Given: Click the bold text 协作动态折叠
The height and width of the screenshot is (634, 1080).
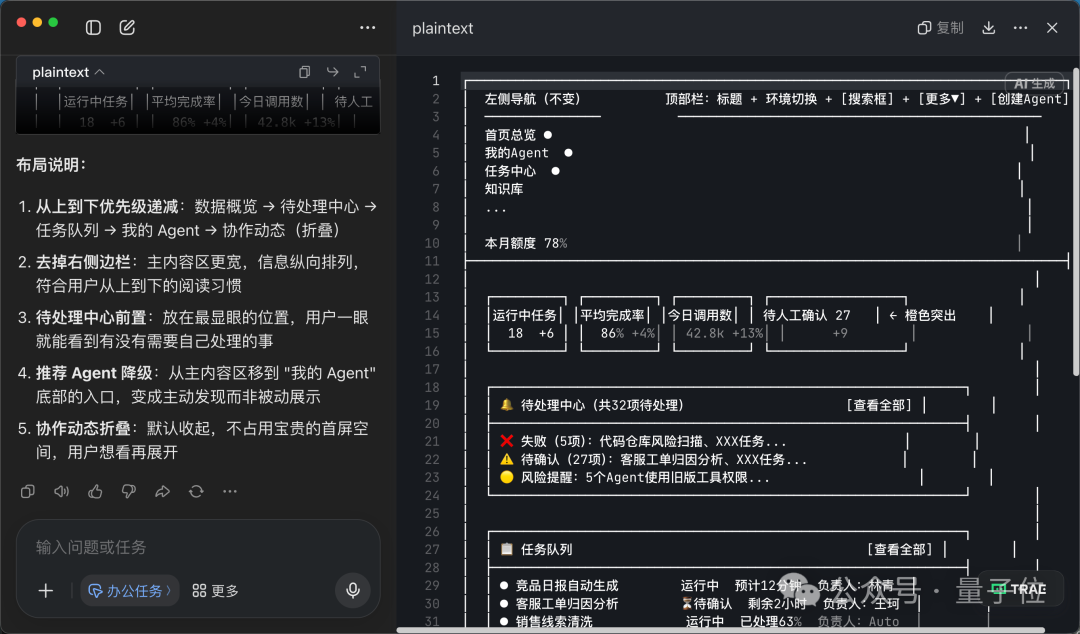Looking at the screenshot, I should (x=83, y=429).
